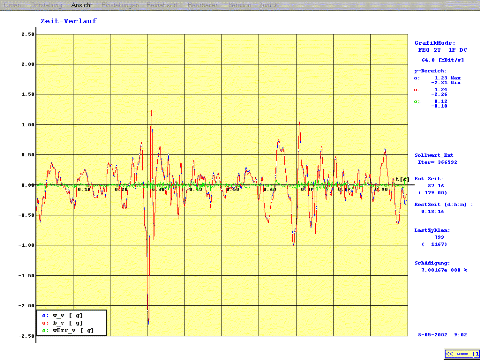Screen dimensions: 480x360
Task: Open the second menu bar item
Action: (46, 5)
